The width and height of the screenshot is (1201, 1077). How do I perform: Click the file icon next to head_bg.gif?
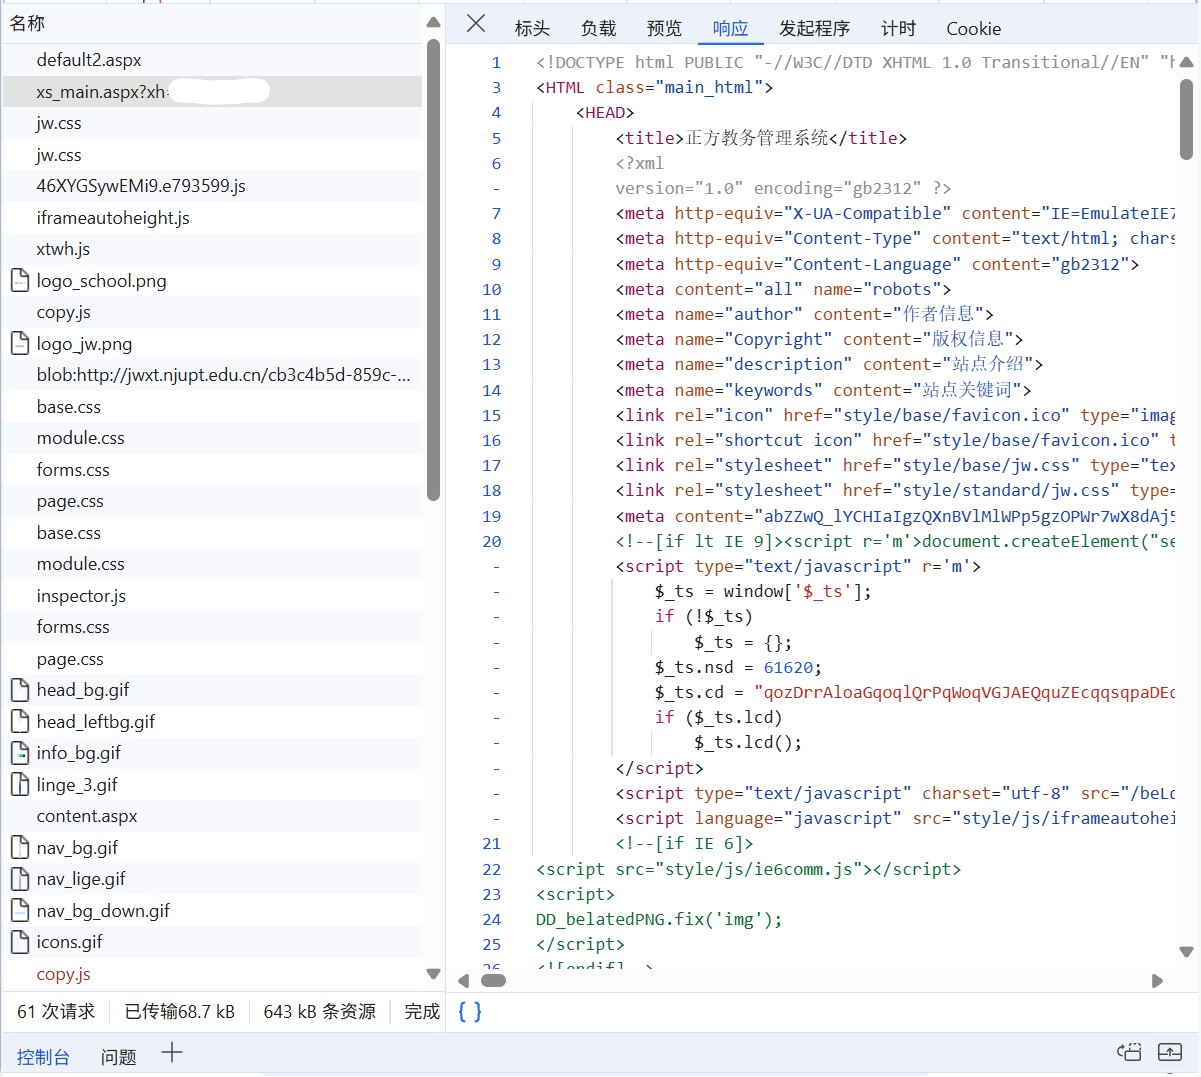coord(20,689)
